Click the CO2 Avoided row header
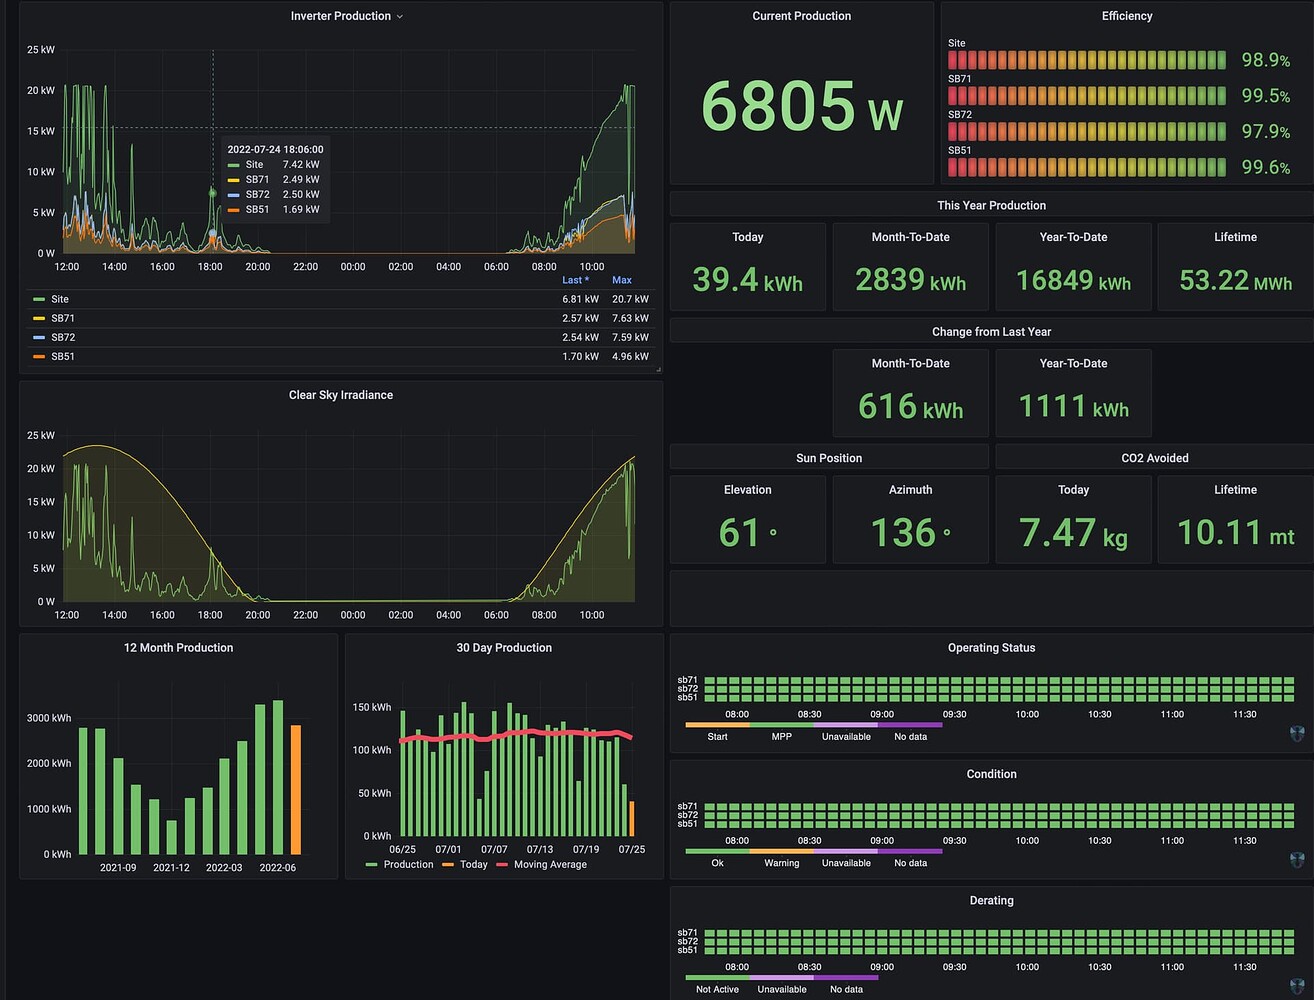Screen dimensions: 1314x1000 1155,458
